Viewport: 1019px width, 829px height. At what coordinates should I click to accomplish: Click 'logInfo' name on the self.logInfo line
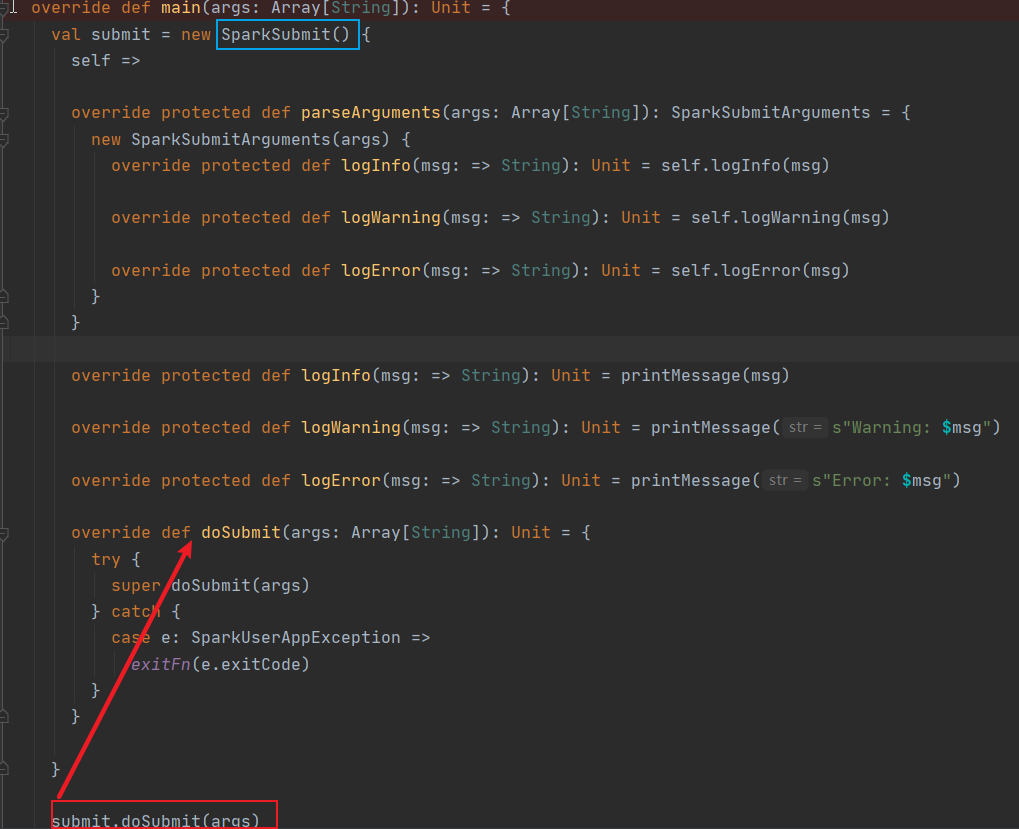(376, 166)
